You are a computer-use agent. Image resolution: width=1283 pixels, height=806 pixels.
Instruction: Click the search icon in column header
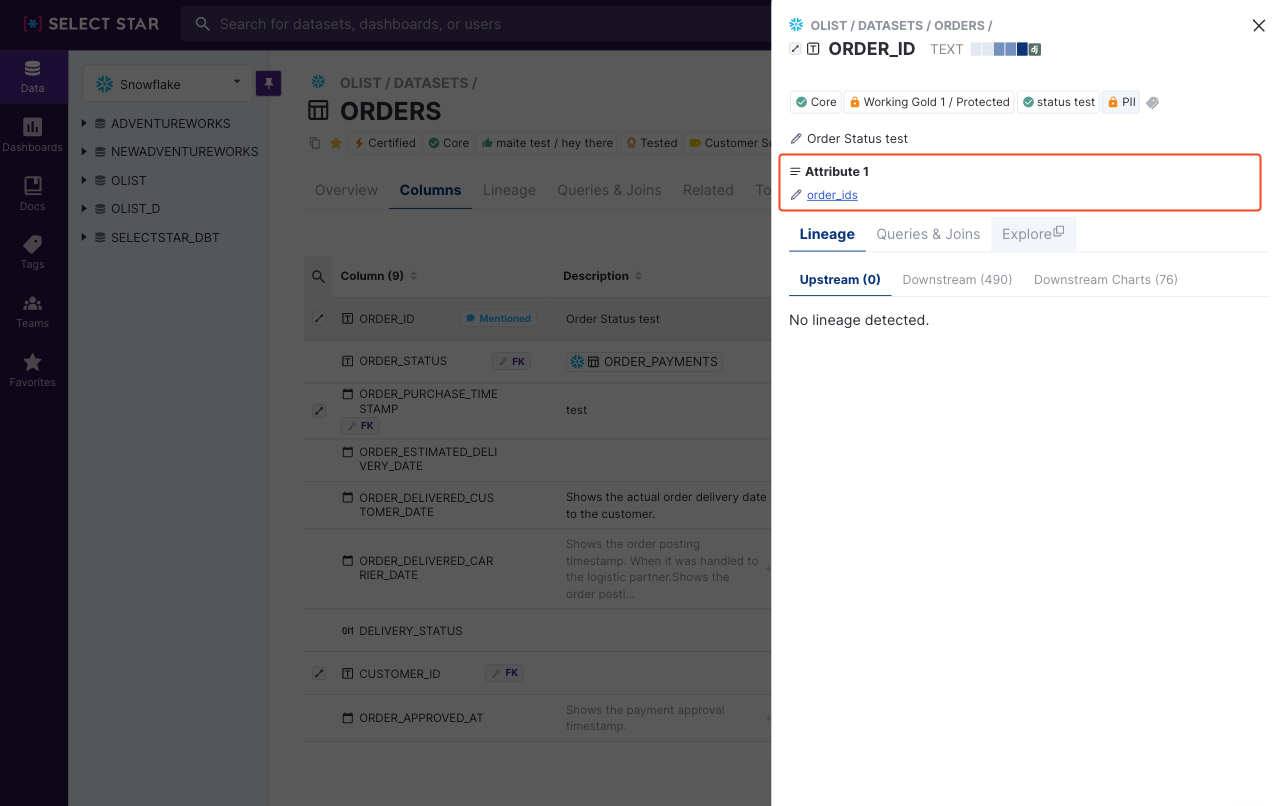[x=318, y=276]
